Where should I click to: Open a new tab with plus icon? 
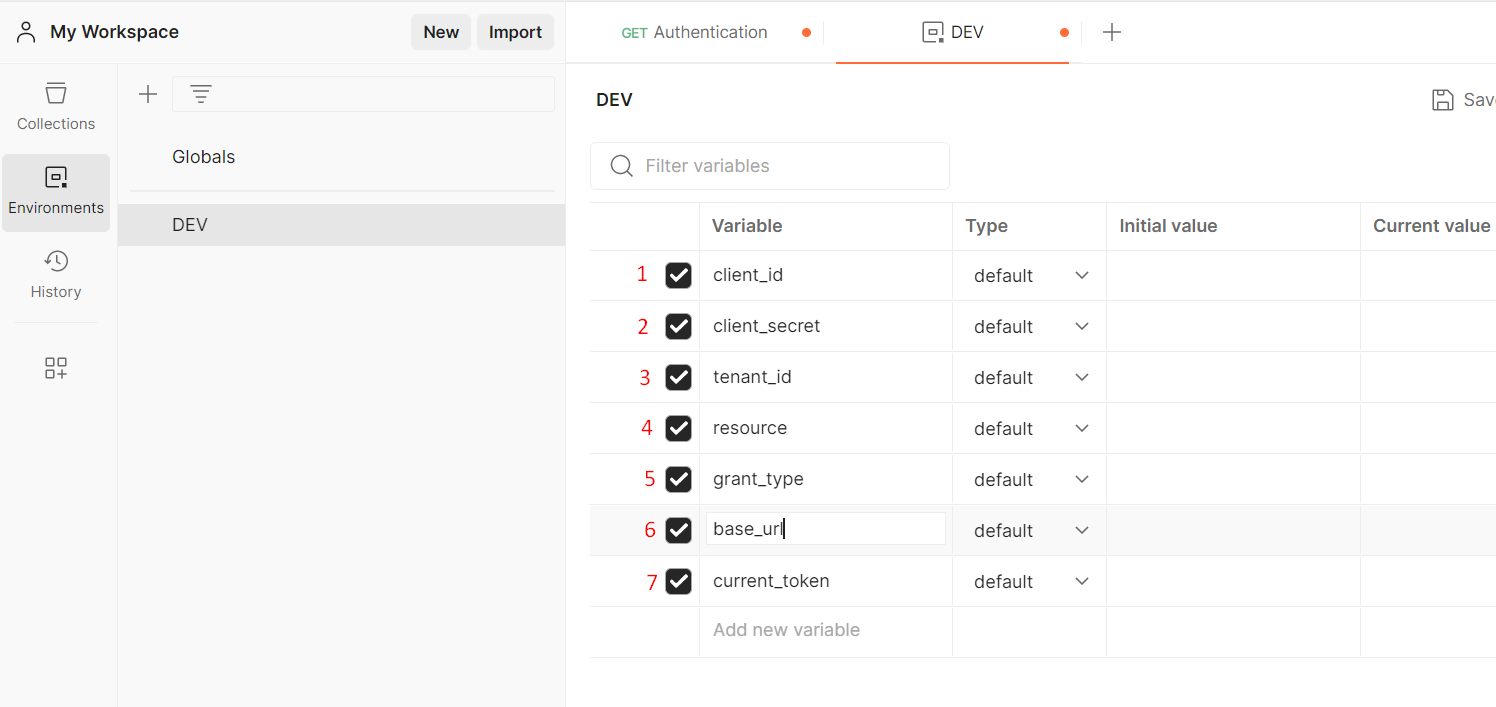coord(1112,32)
